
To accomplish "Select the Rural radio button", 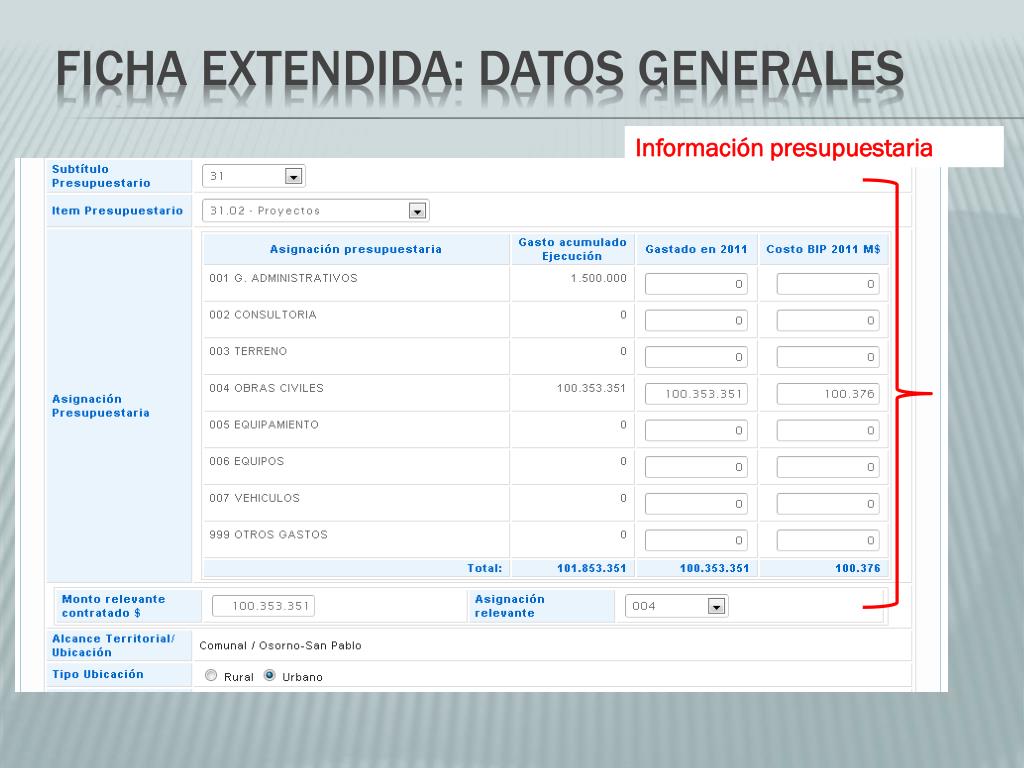I will 211,675.
